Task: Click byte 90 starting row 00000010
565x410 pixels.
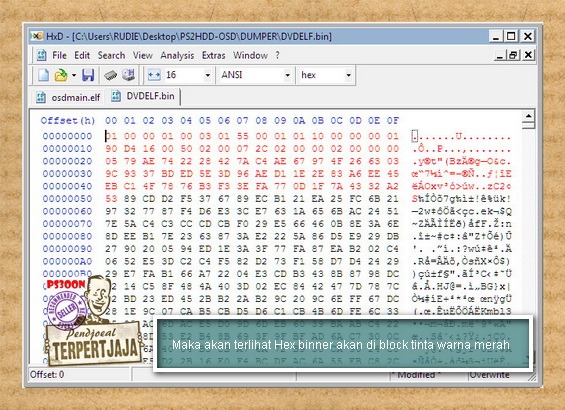Action: point(111,149)
